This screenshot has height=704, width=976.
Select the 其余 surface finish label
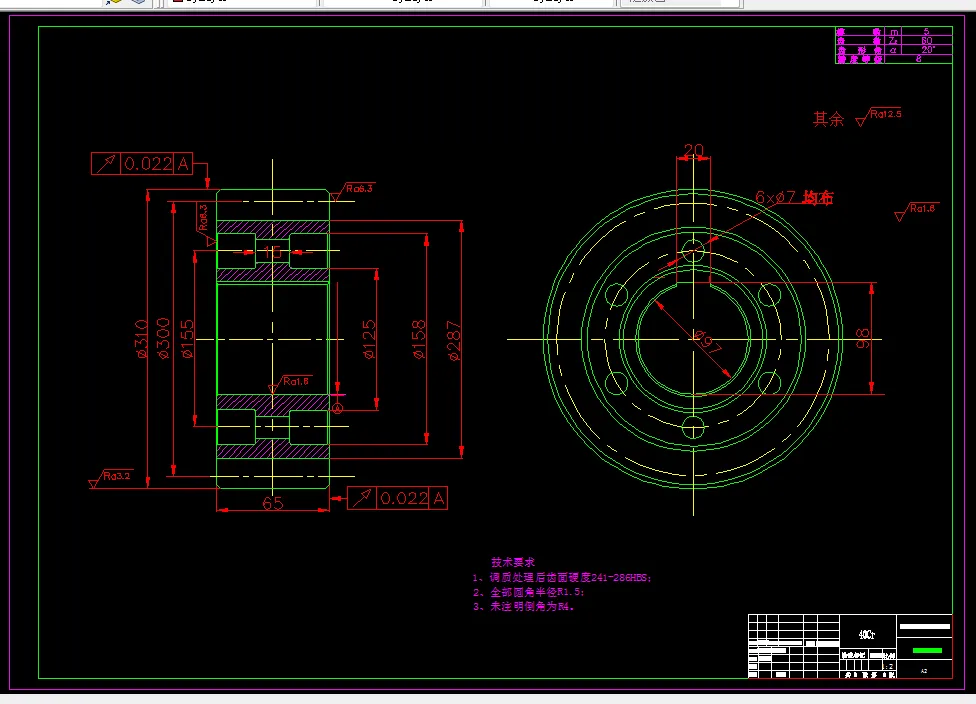(828, 119)
